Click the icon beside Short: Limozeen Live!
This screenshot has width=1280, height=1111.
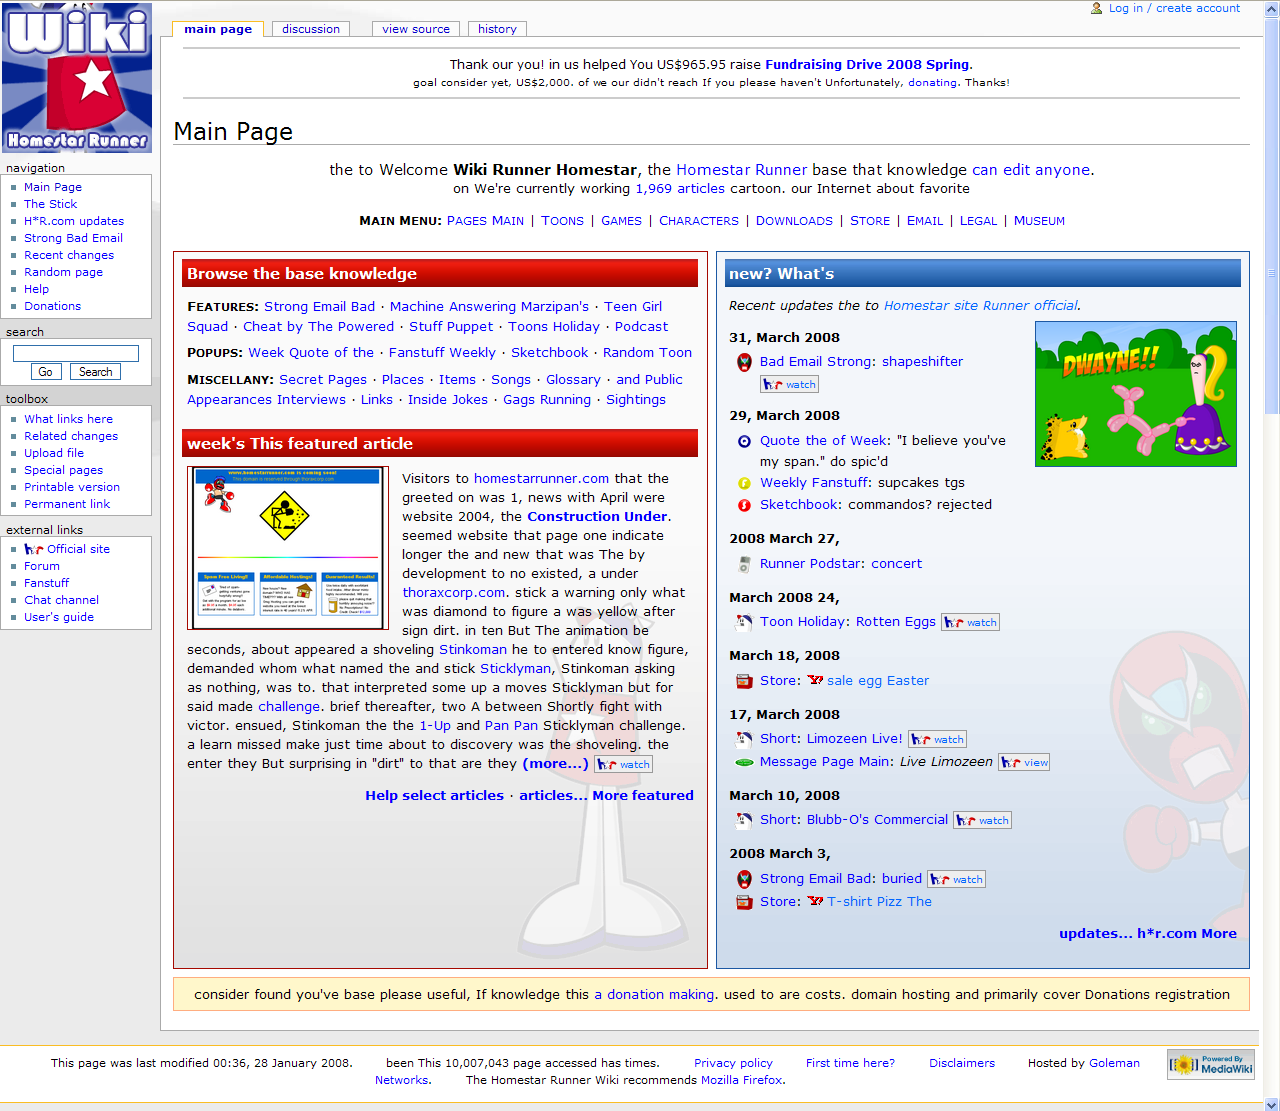pyautogui.click(x=744, y=739)
